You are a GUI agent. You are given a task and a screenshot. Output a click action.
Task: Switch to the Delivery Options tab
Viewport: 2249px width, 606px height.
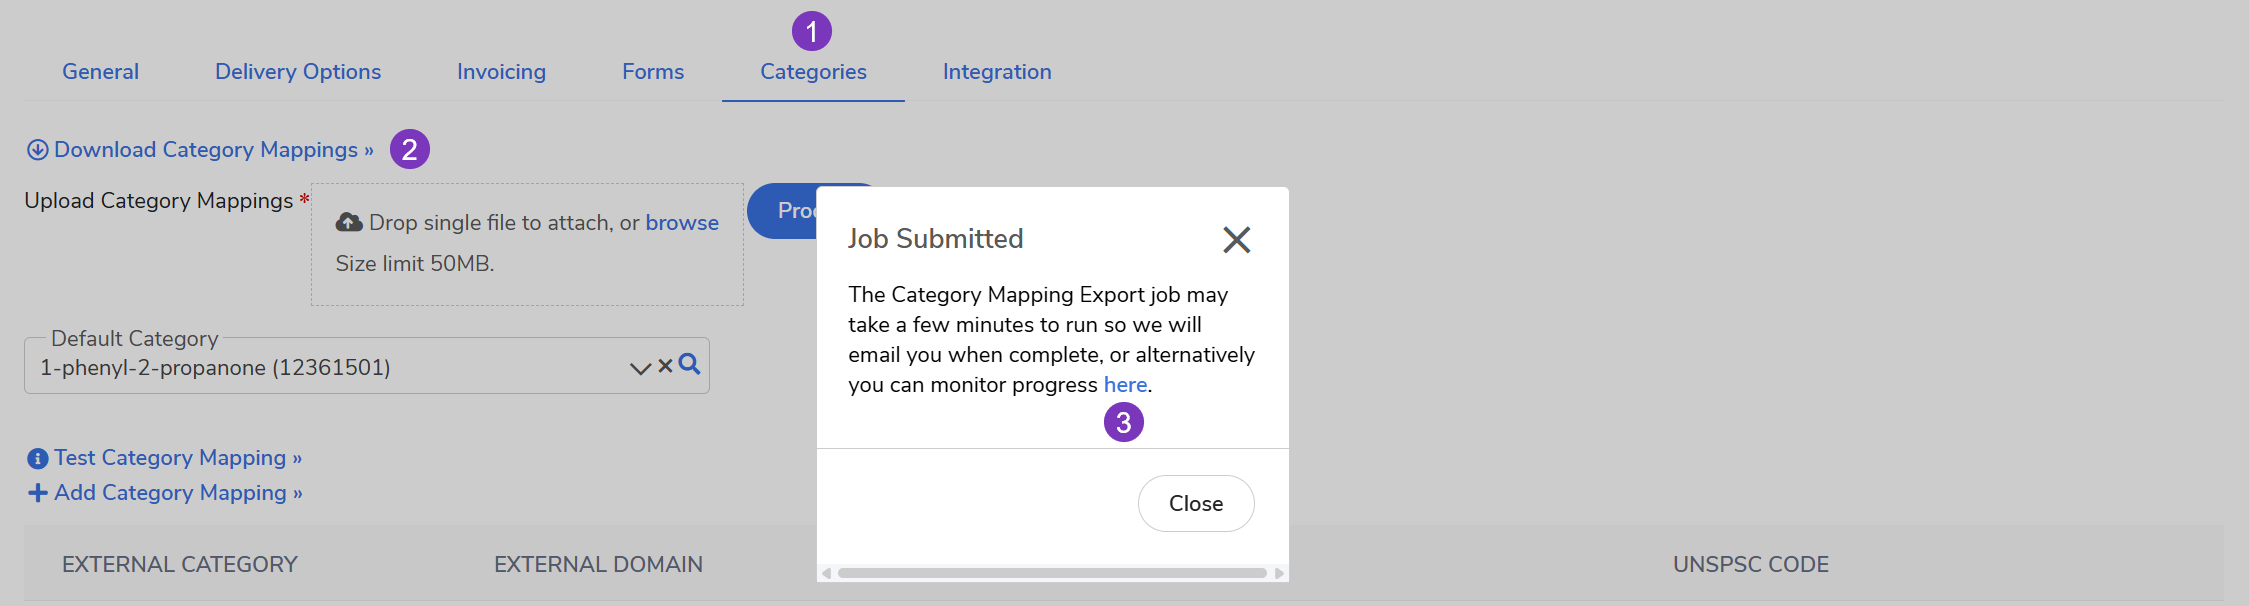tap(298, 72)
